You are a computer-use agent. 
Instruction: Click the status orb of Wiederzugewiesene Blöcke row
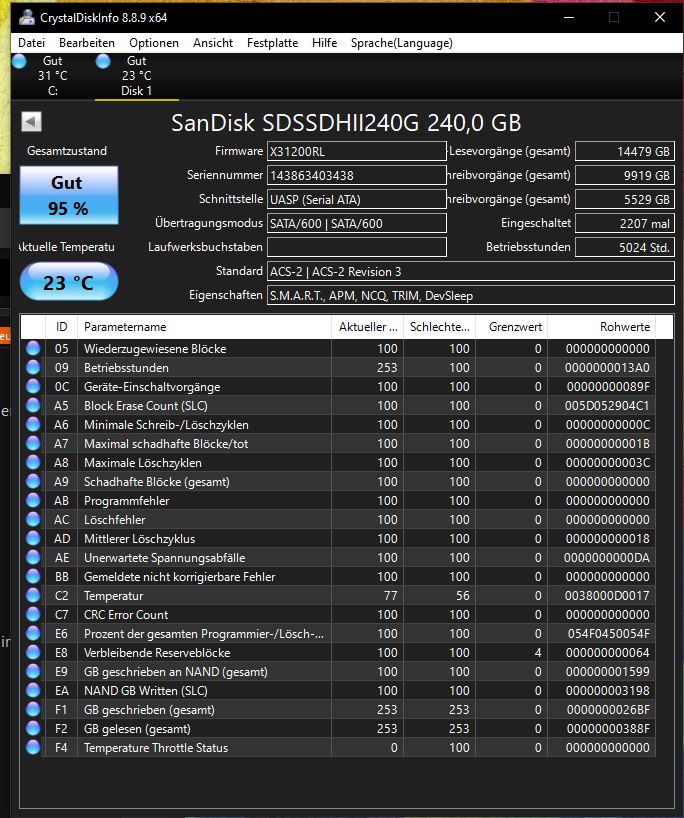point(33,348)
